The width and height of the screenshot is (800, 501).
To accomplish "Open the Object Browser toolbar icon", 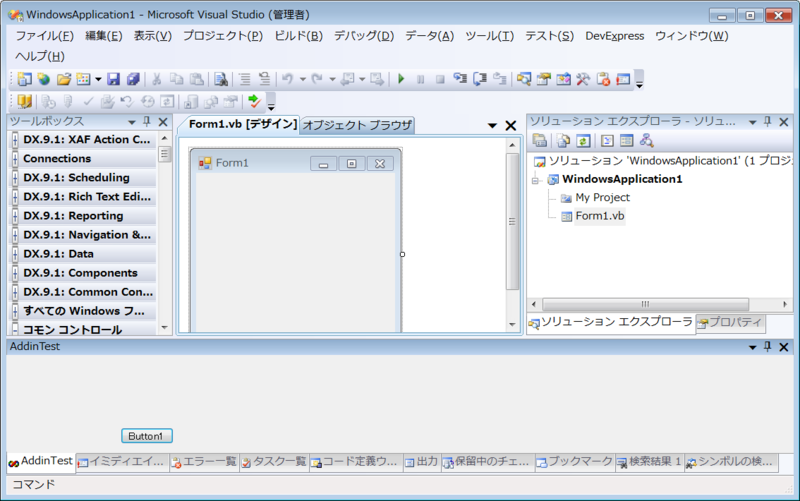I will coord(564,79).
